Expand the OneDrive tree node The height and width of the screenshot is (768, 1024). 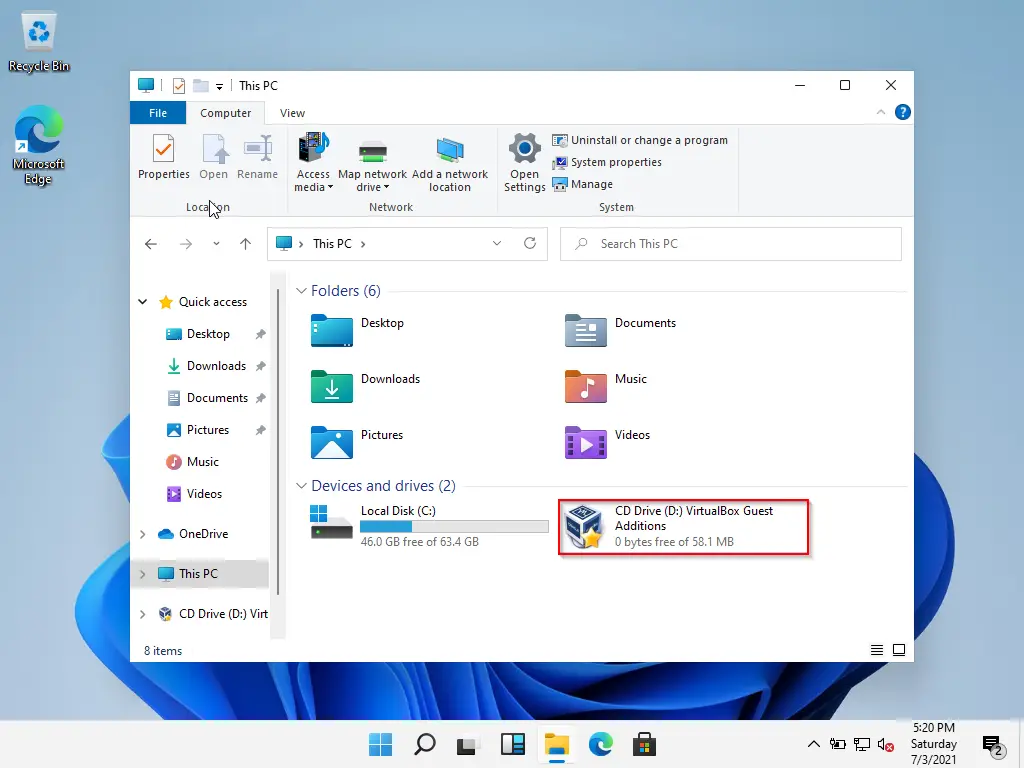(142, 534)
